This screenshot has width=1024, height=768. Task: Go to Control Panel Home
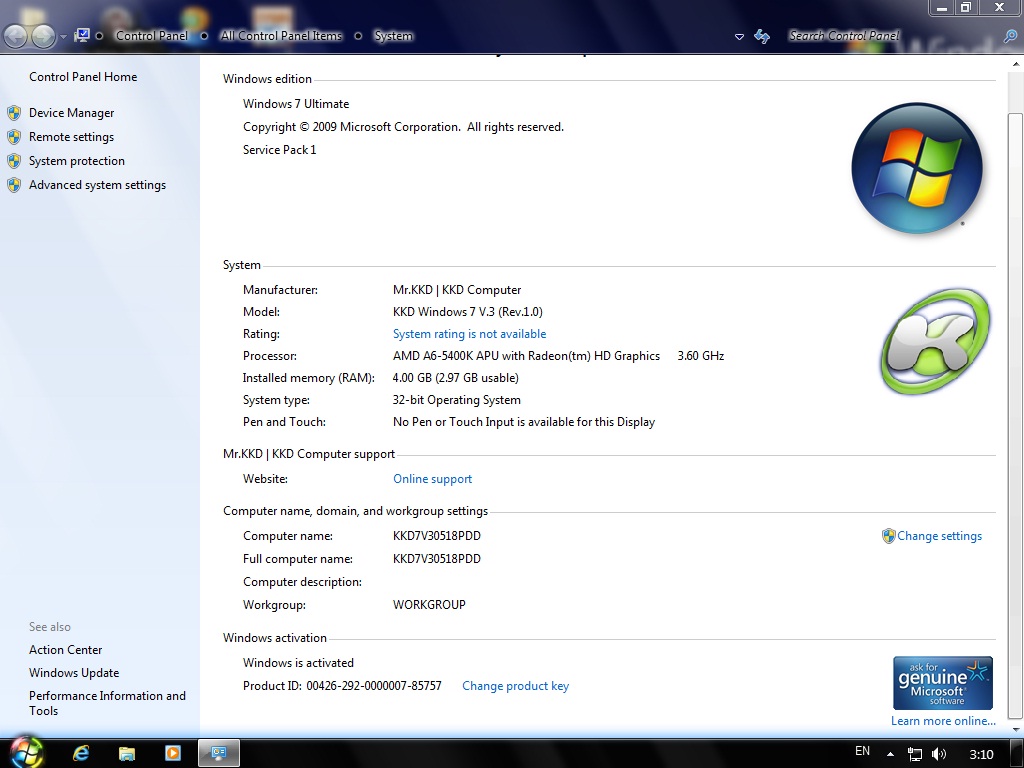[x=83, y=77]
